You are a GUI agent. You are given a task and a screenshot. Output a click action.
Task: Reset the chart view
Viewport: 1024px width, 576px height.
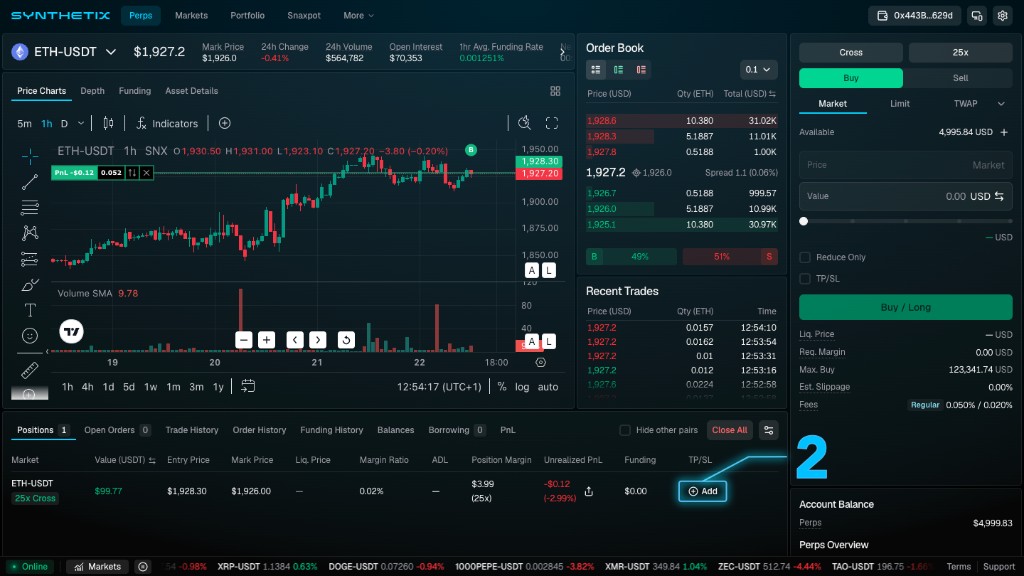[x=346, y=340]
